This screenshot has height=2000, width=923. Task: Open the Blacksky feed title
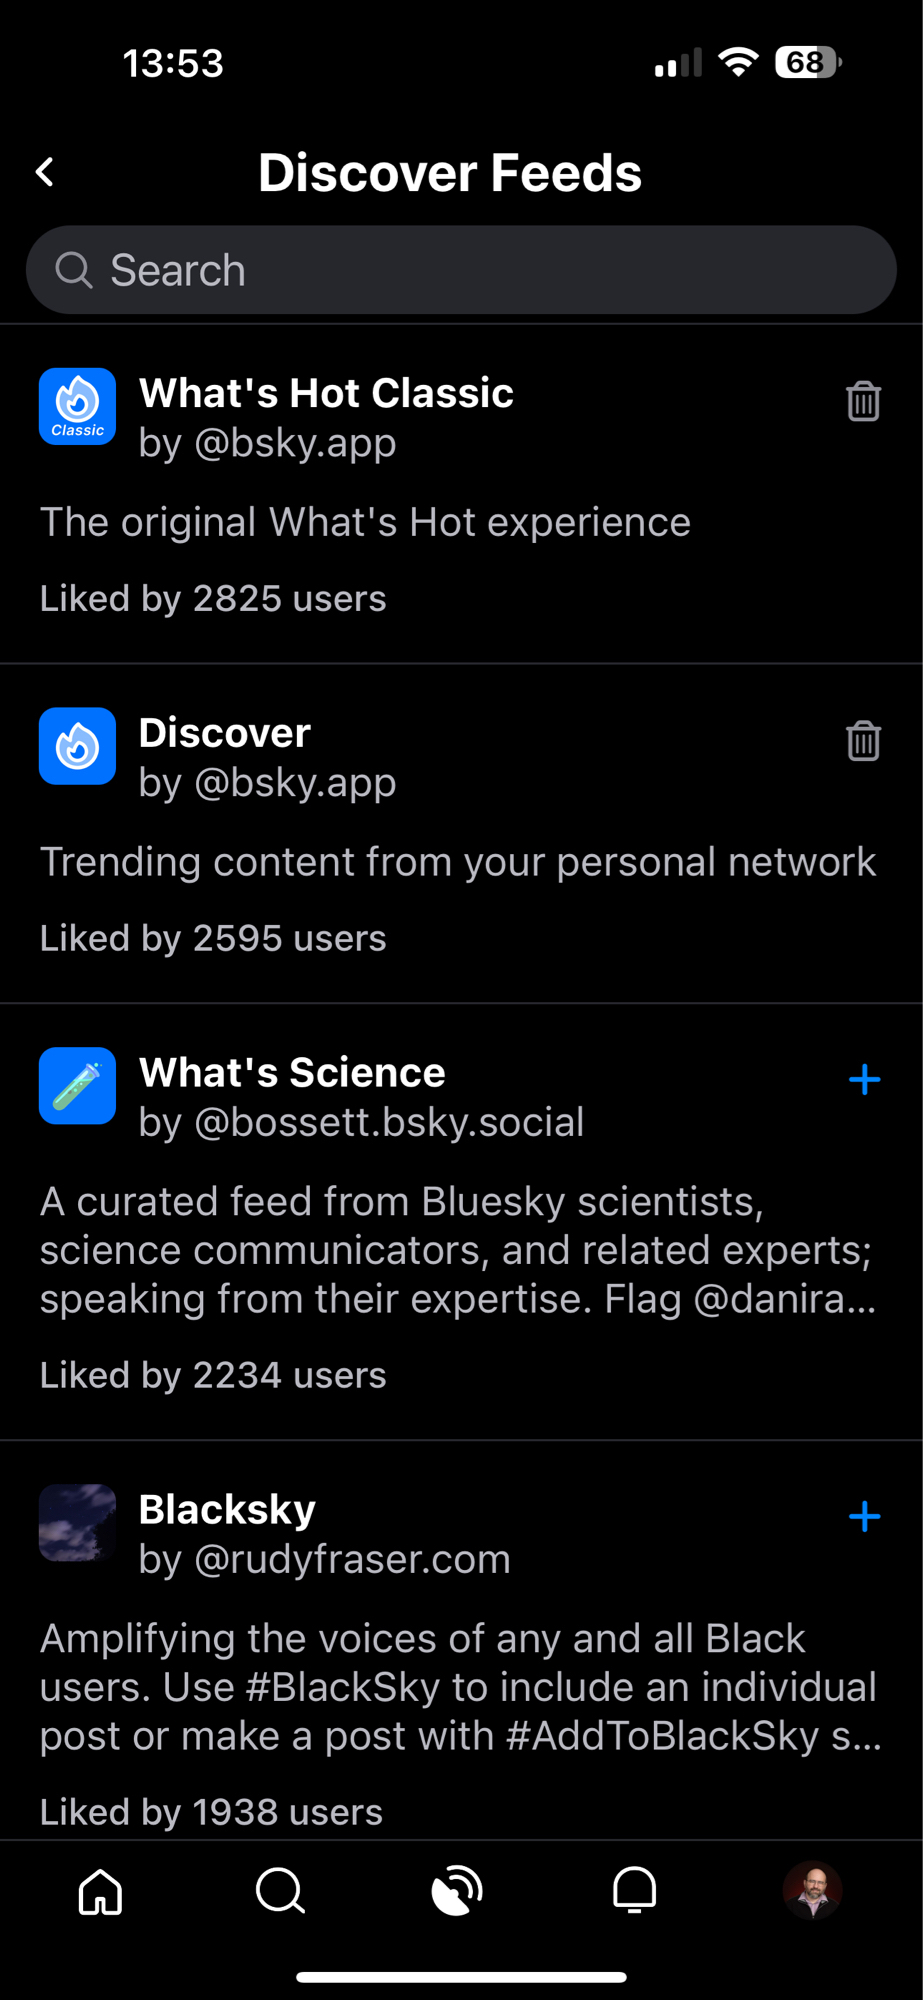click(227, 1510)
